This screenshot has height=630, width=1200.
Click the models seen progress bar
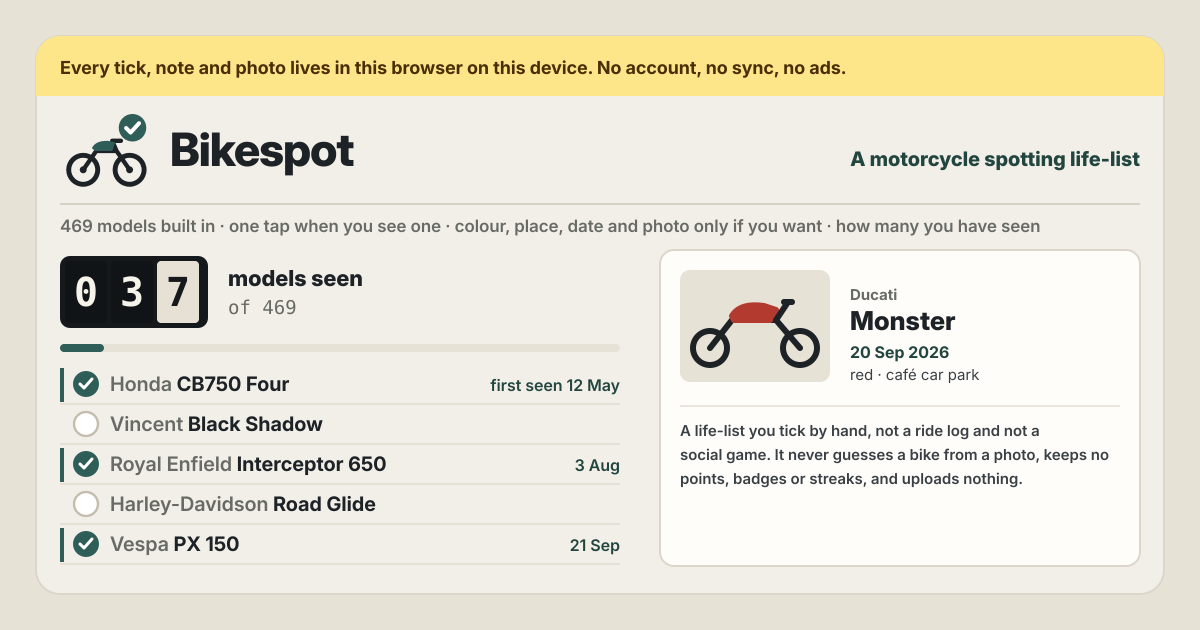pos(340,348)
